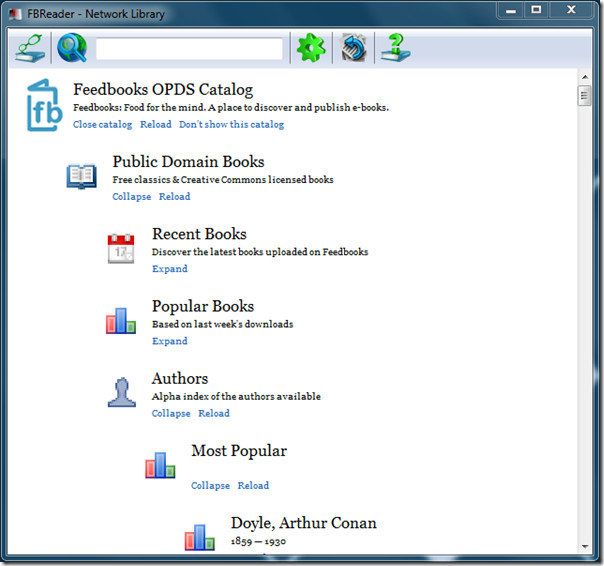Click the network search globe magnifier icon
The width and height of the screenshot is (604, 566).
(72, 48)
